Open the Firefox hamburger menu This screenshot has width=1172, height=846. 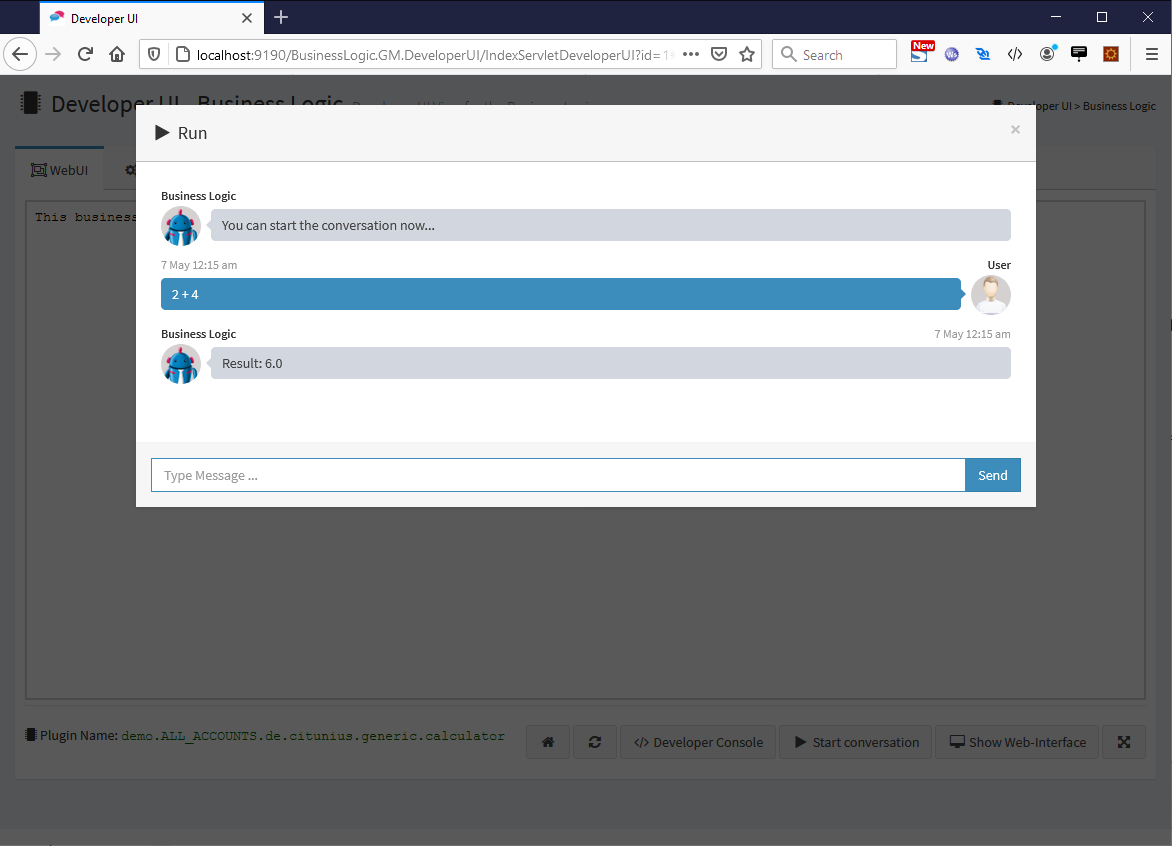[x=1151, y=54]
